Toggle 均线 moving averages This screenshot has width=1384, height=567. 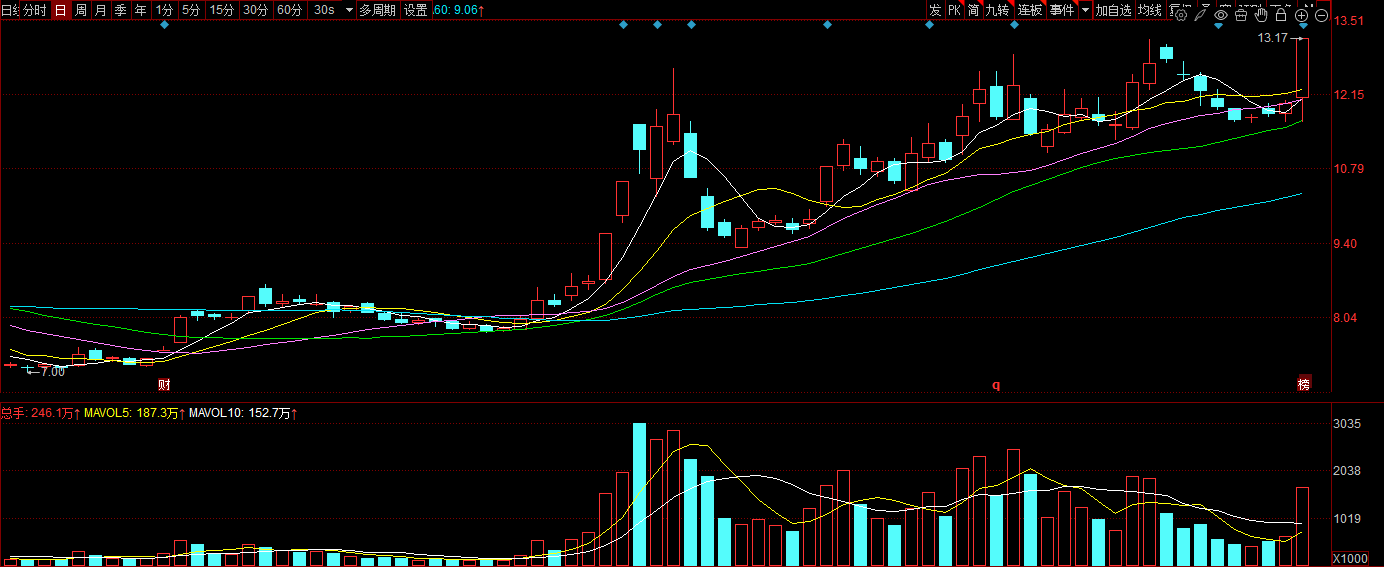tap(1150, 10)
